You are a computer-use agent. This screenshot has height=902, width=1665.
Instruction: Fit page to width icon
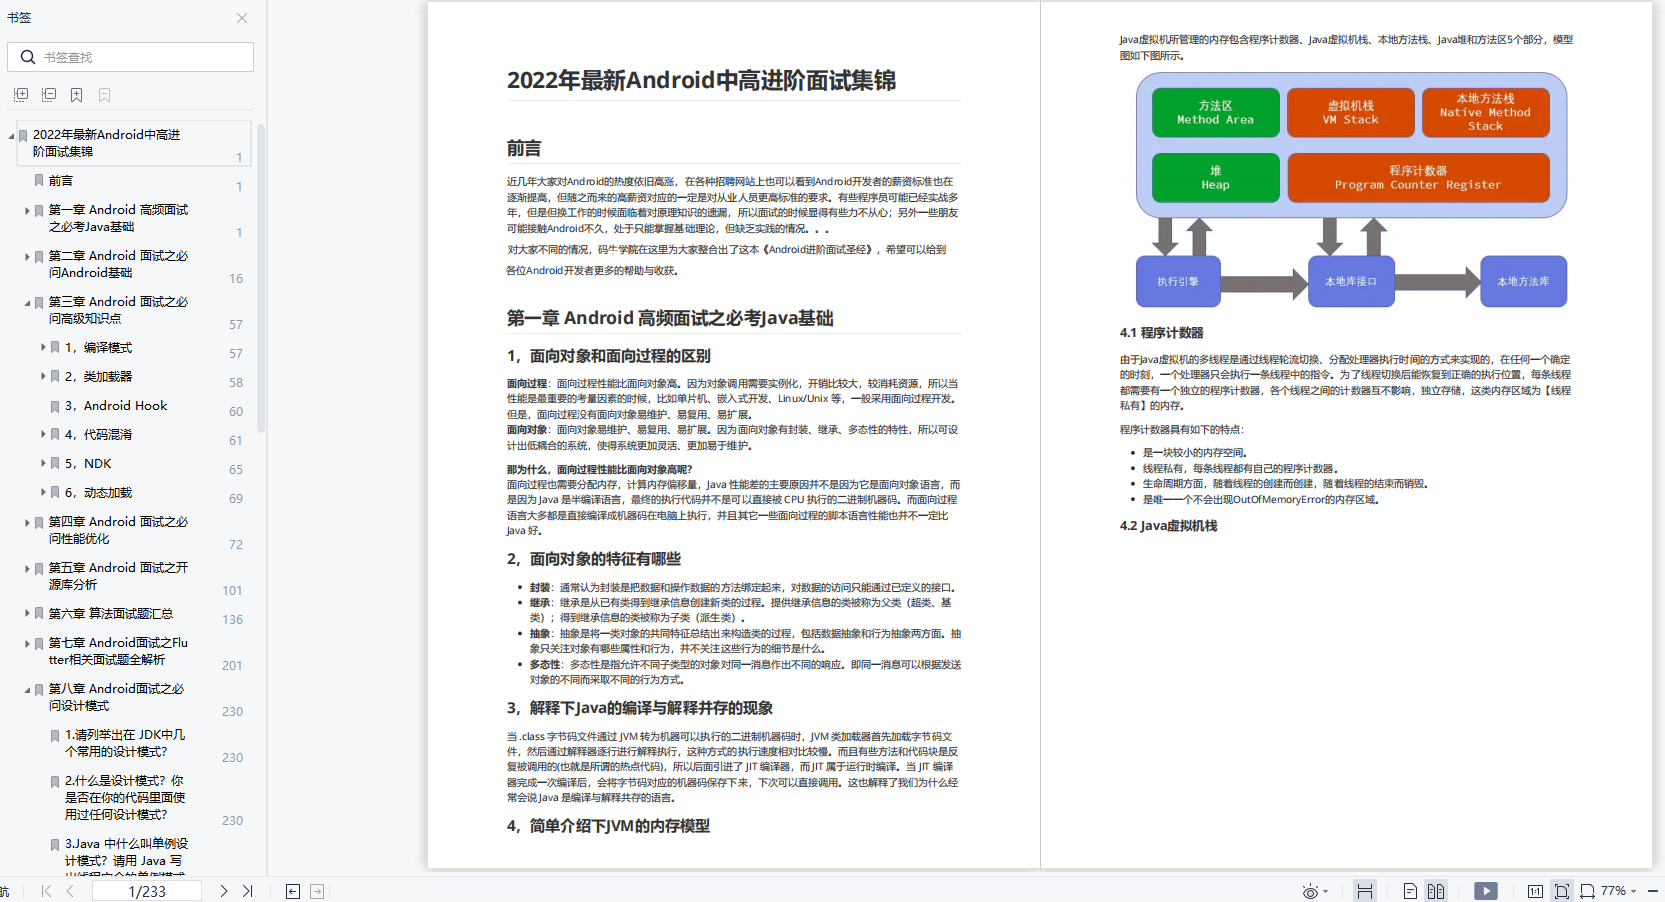(x=1587, y=891)
